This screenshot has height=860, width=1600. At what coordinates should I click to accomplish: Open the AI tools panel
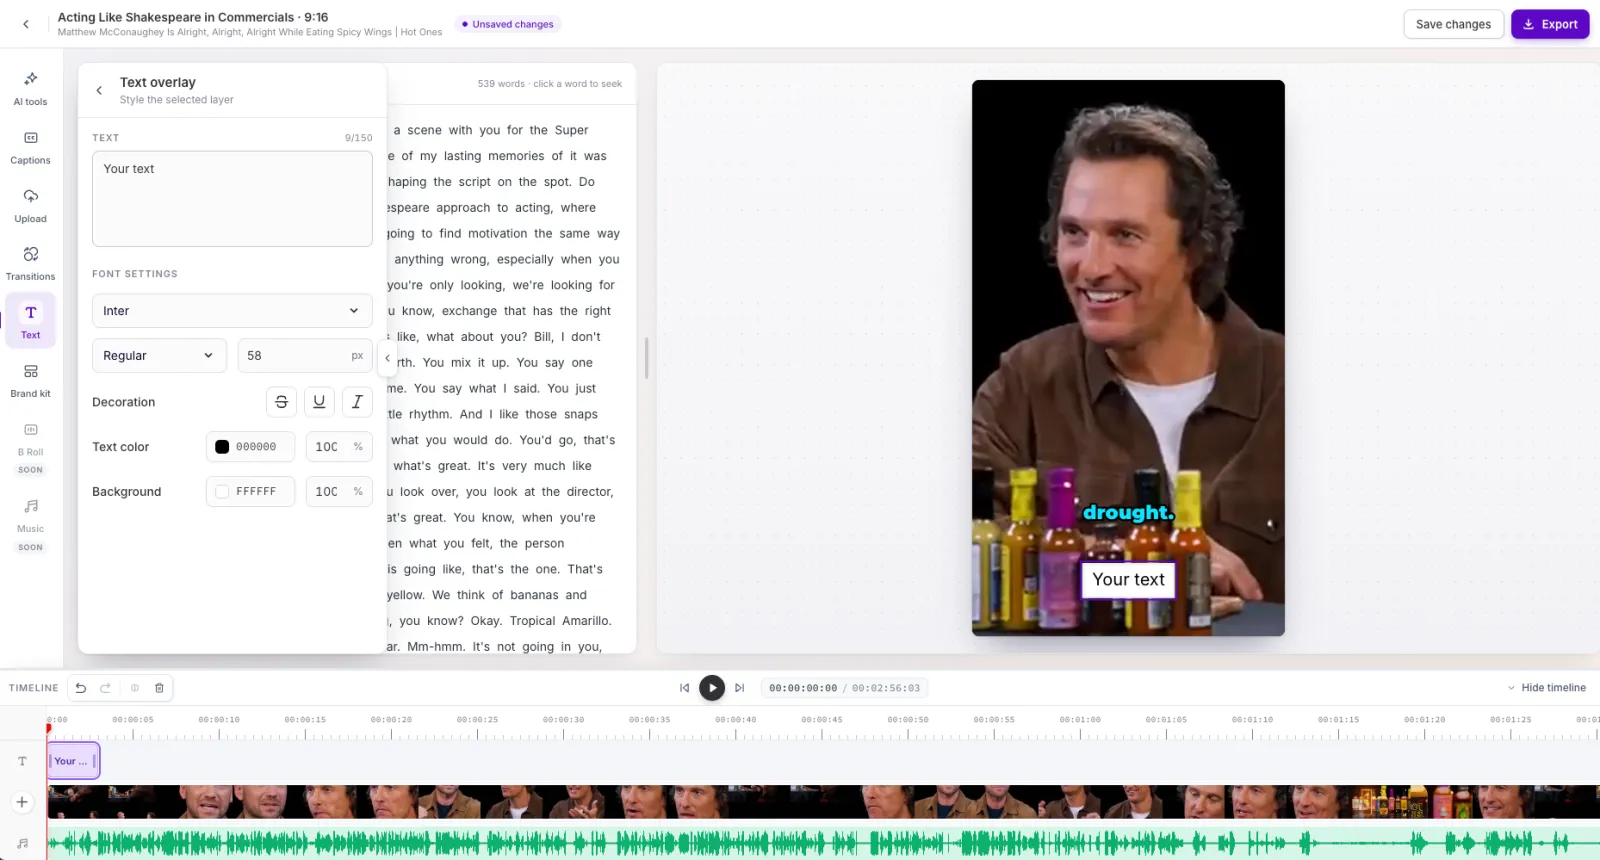coord(30,88)
